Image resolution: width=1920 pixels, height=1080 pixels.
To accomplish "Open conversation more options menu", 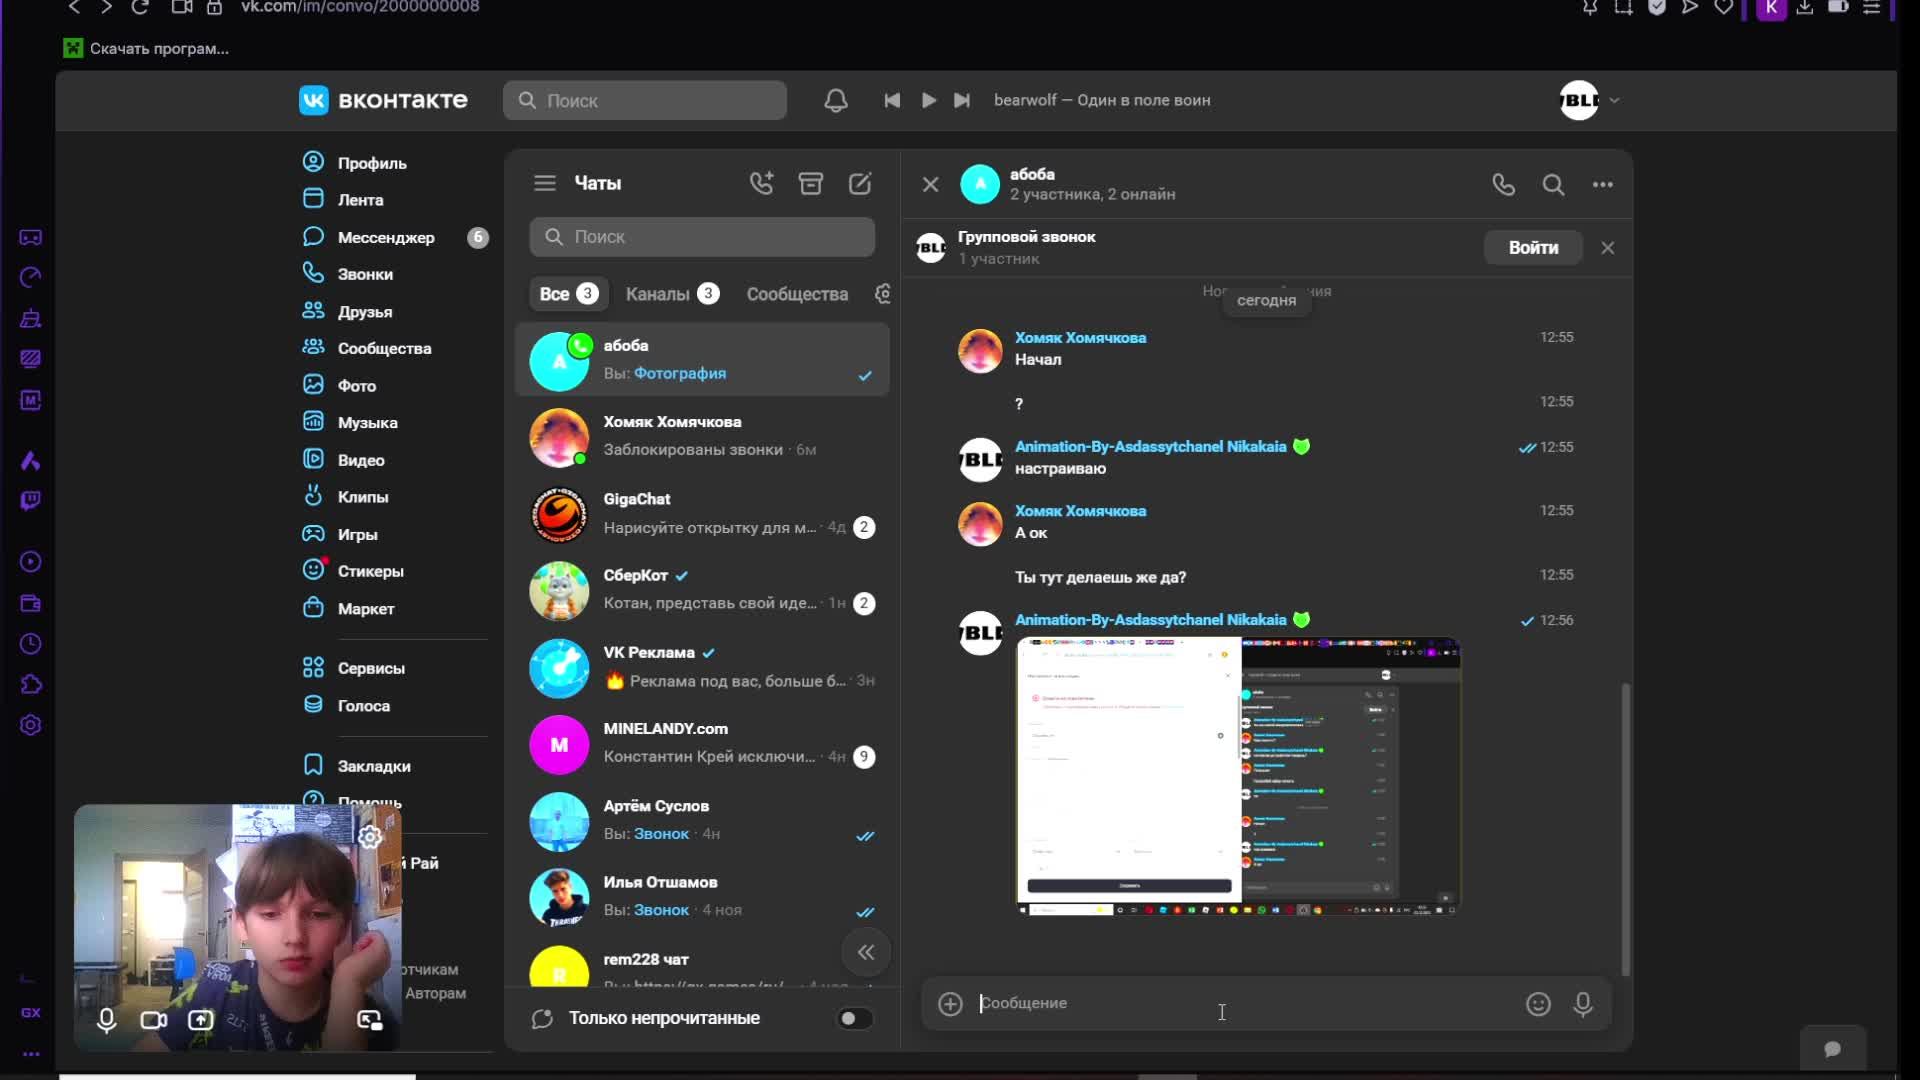I will 1603,184.
